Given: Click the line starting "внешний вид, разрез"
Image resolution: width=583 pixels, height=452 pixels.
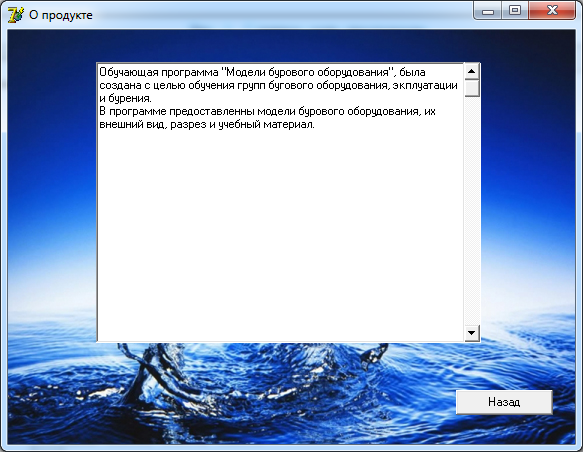Looking at the screenshot, I should pos(207,124).
